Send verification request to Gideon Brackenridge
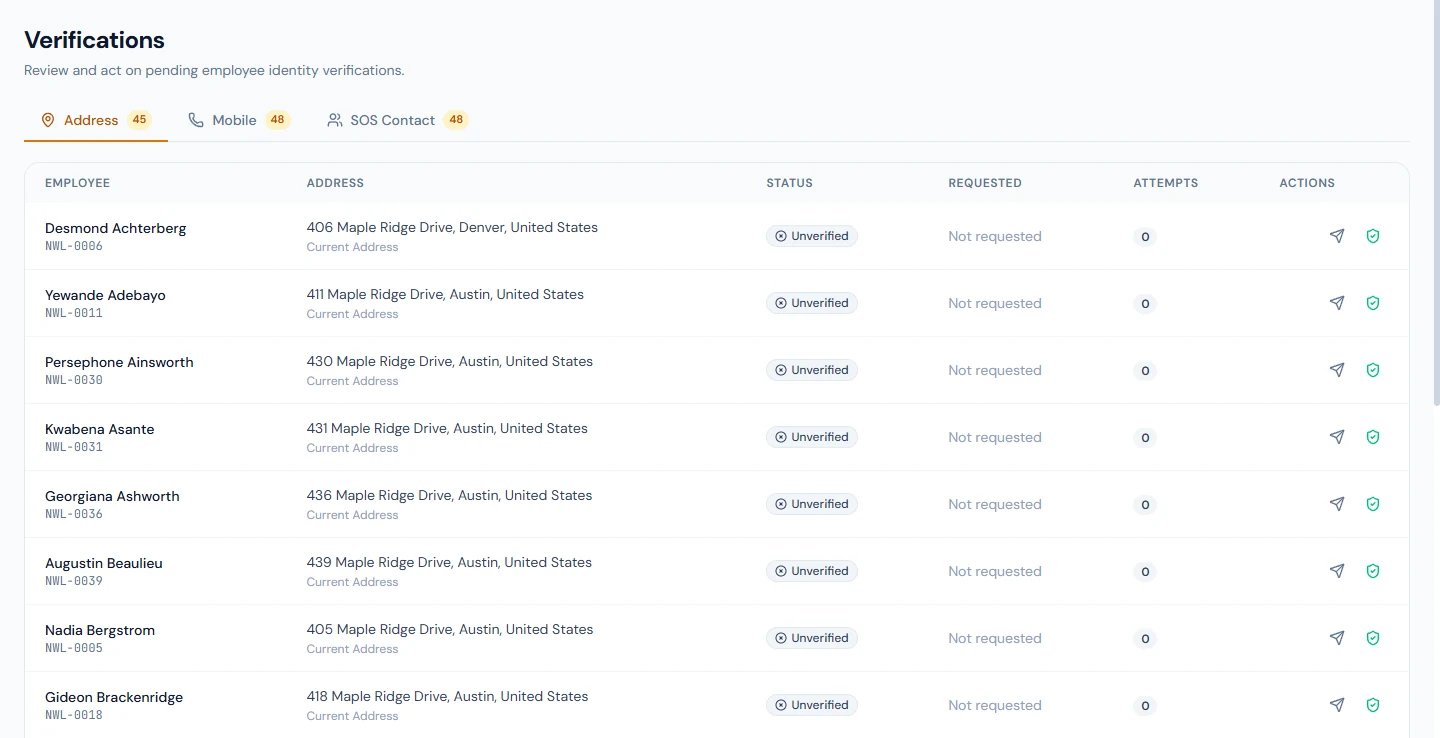Image resolution: width=1440 pixels, height=738 pixels. click(x=1337, y=705)
